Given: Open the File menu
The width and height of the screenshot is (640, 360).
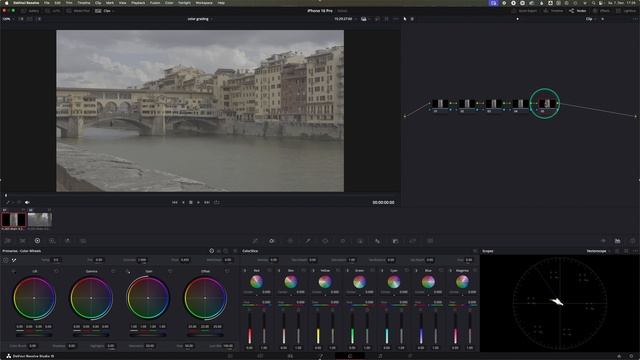Looking at the screenshot, I should 47,3.
